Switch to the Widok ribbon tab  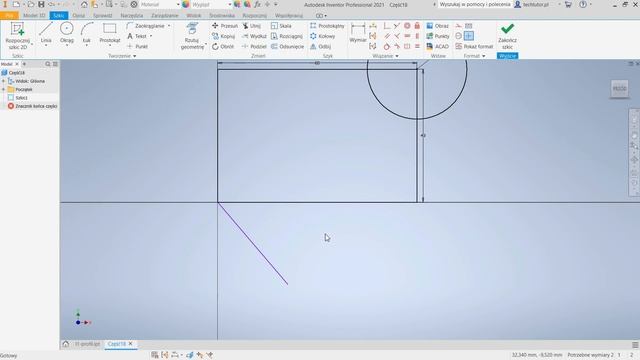pos(193,16)
